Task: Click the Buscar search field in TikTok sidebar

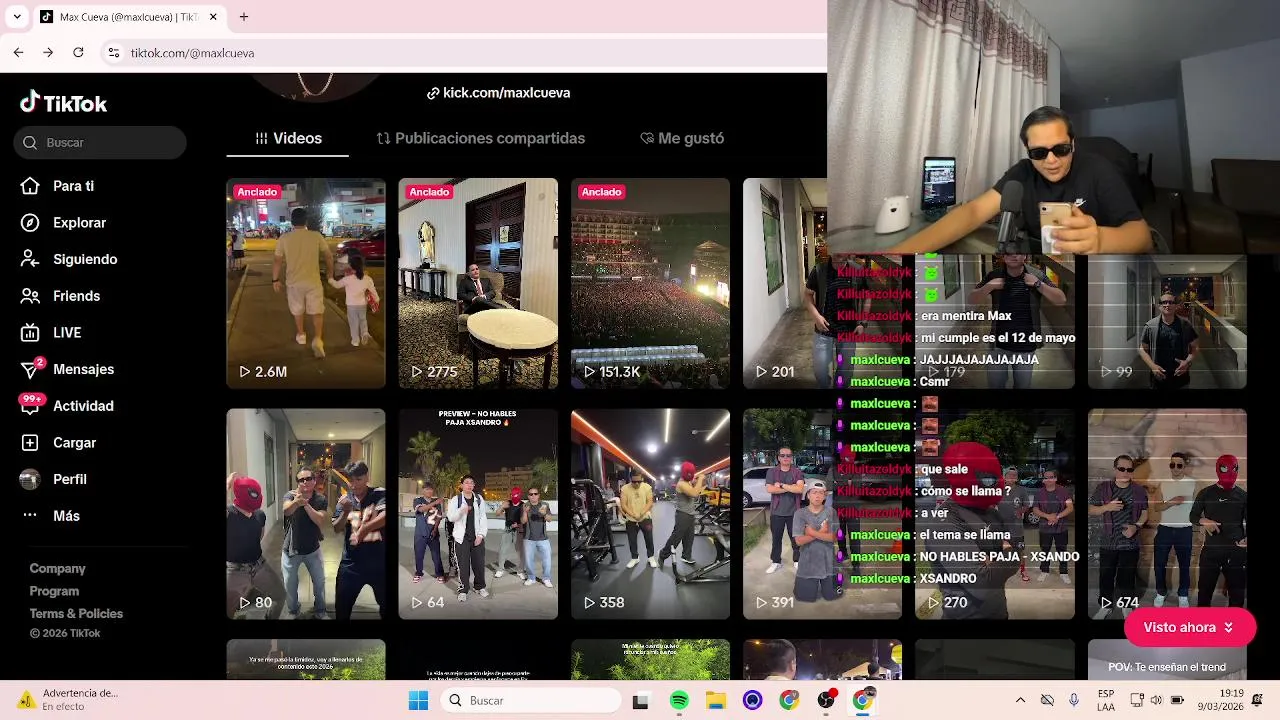Action: (x=100, y=142)
